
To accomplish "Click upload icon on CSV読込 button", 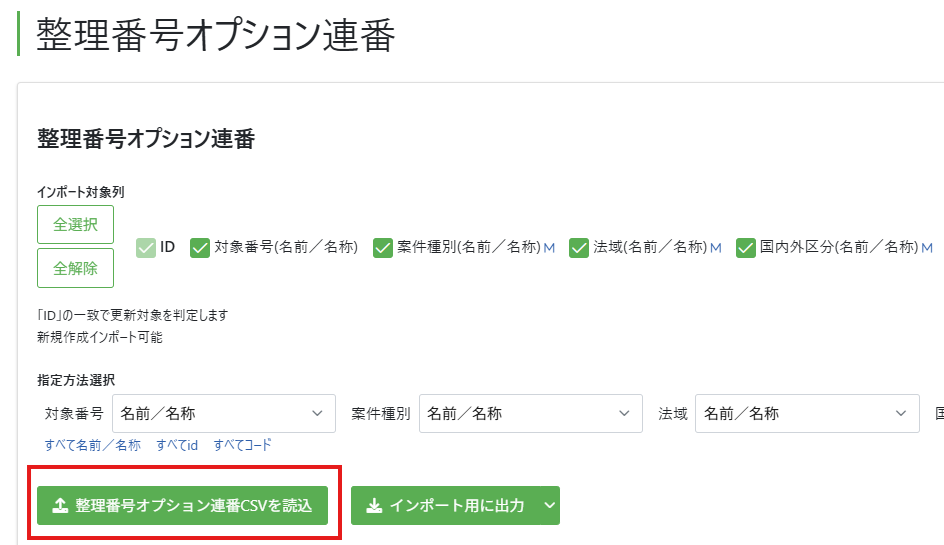I will pos(60,505).
